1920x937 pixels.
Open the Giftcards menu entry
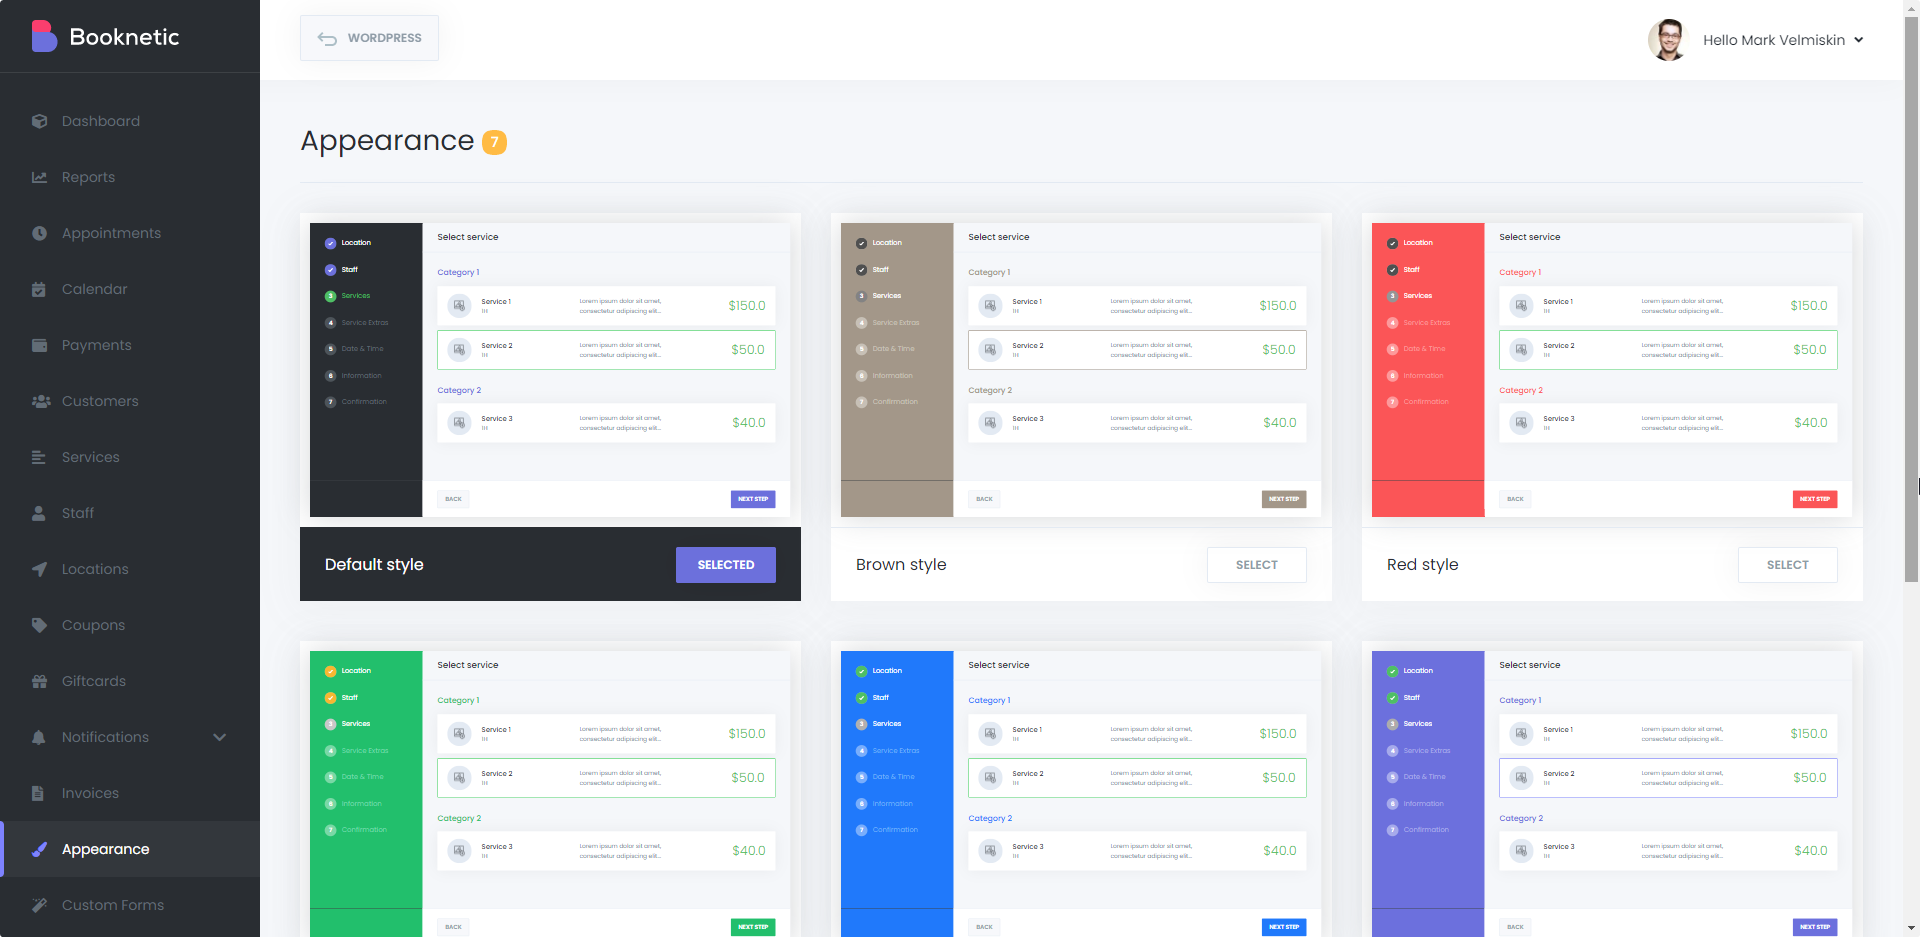point(130,681)
